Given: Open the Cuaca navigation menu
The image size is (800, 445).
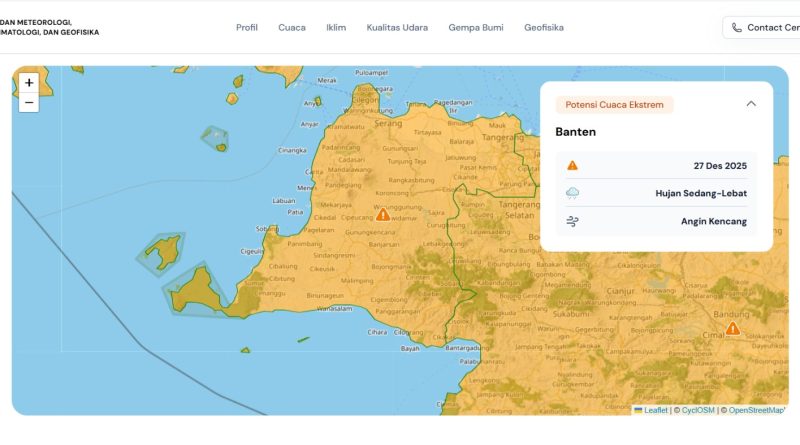Looking at the screenshot, I should tap(292, 28).
